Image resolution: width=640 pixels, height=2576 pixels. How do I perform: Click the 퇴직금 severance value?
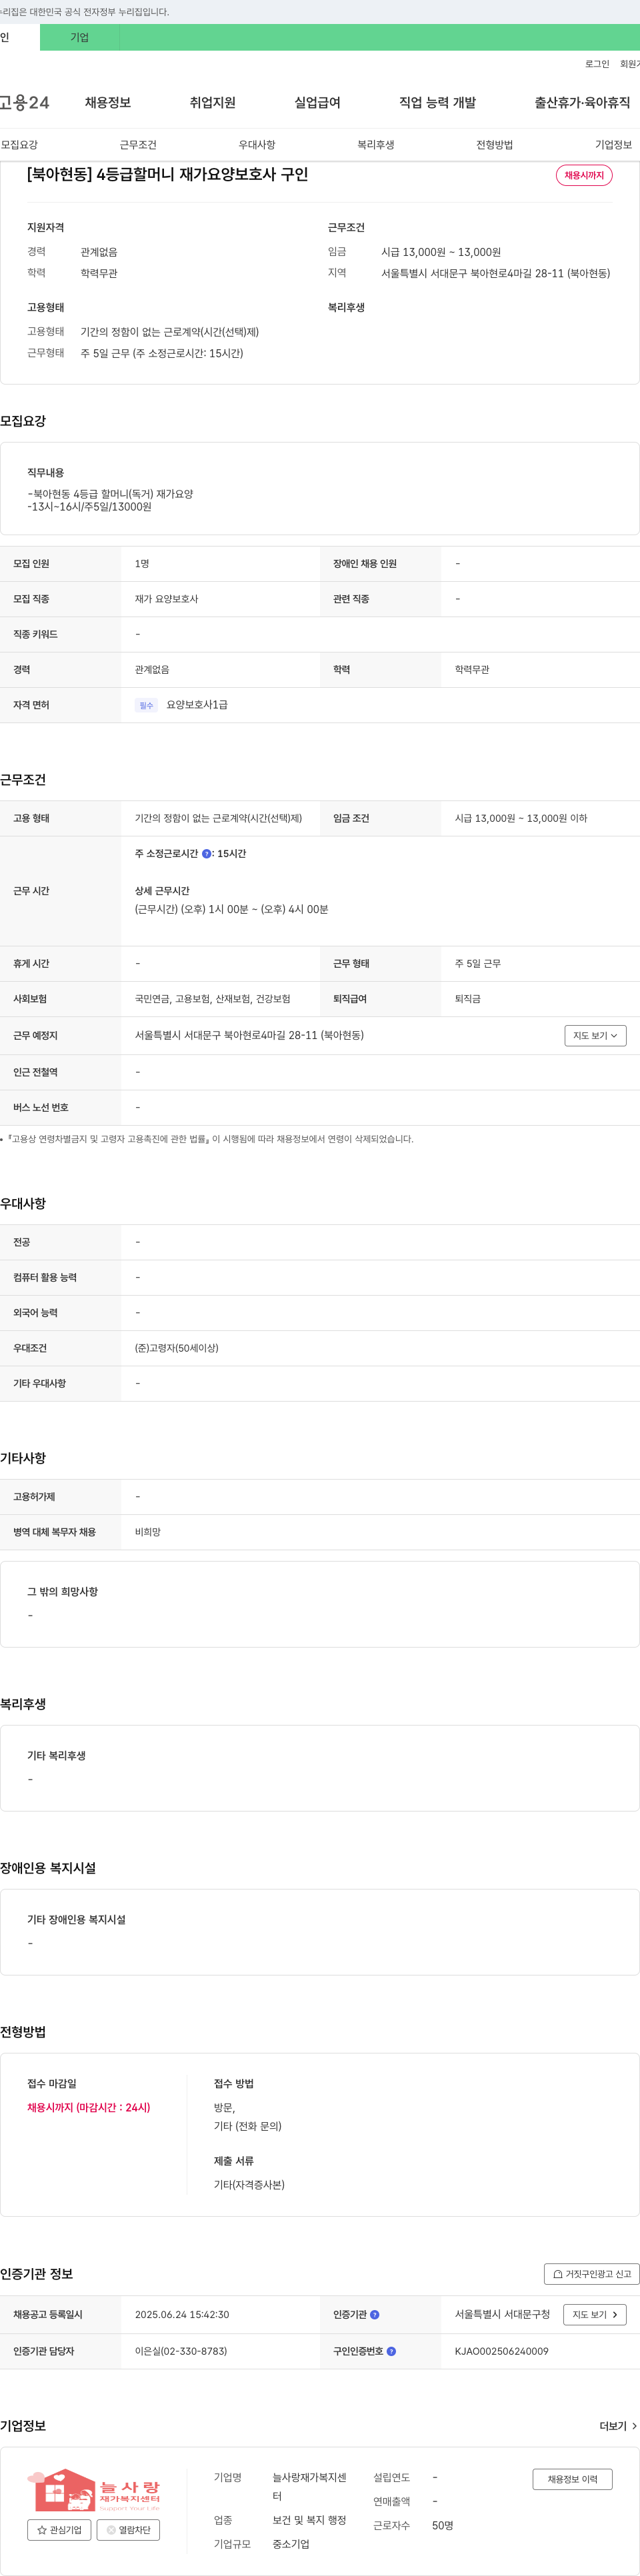tap(468, 999)
